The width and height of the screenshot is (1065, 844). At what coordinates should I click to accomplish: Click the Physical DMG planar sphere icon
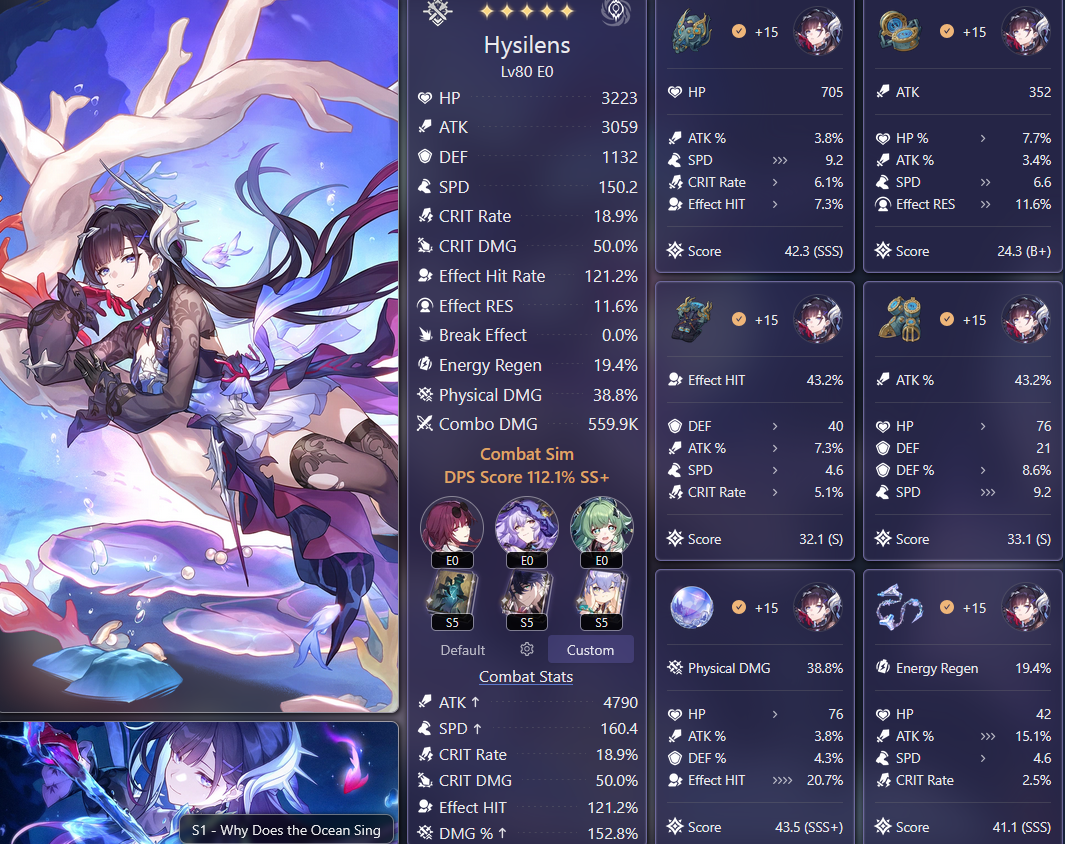pyautogui.click(x=691, y=607)
